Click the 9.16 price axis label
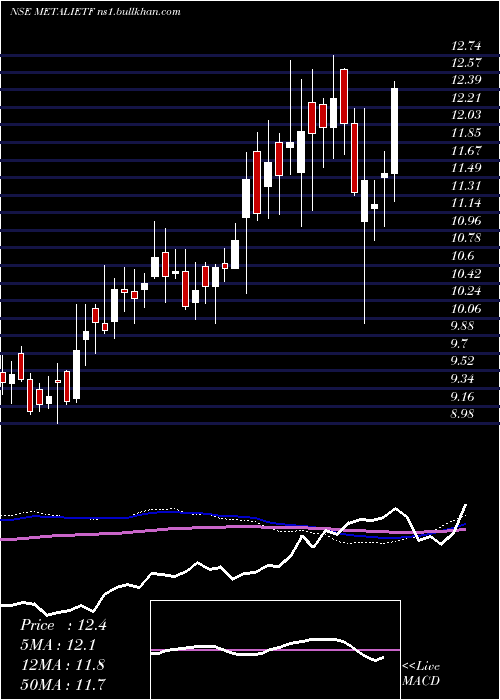The height and width of the screenshot is (700, 500). coord(463,396)
